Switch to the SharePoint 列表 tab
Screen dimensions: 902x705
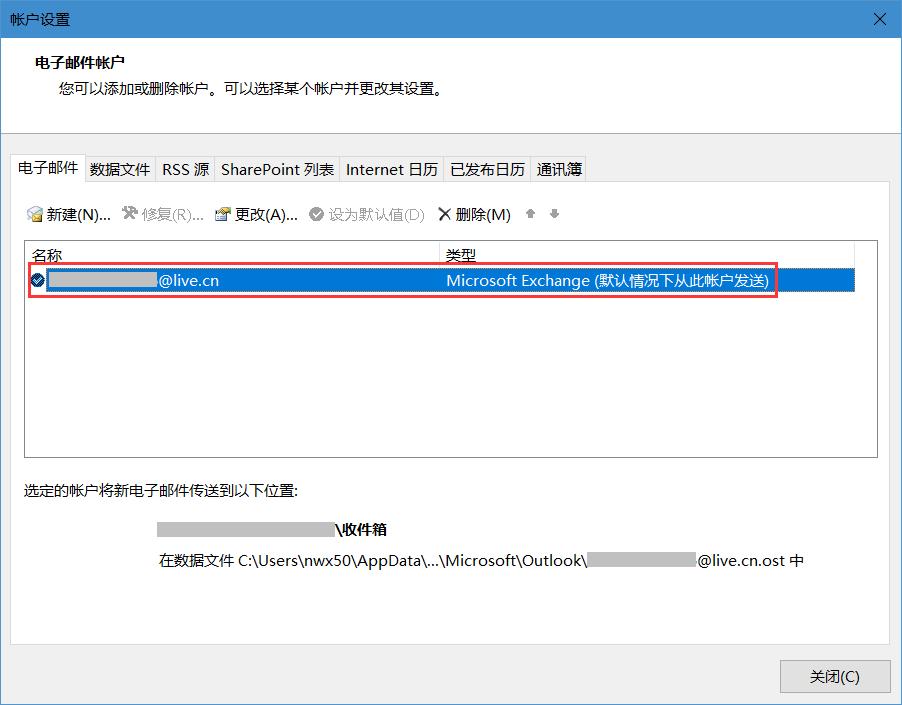tap(277, 169)
